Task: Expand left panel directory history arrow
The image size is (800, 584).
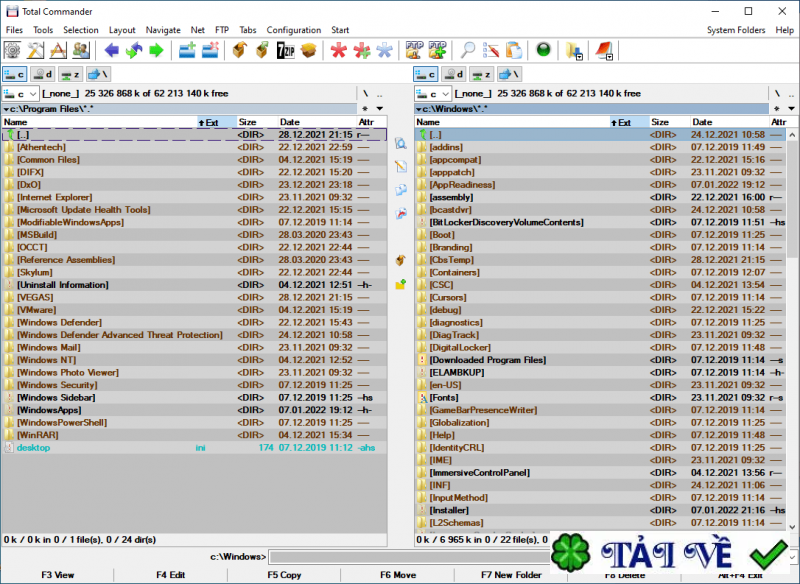Action: (380, 108)
